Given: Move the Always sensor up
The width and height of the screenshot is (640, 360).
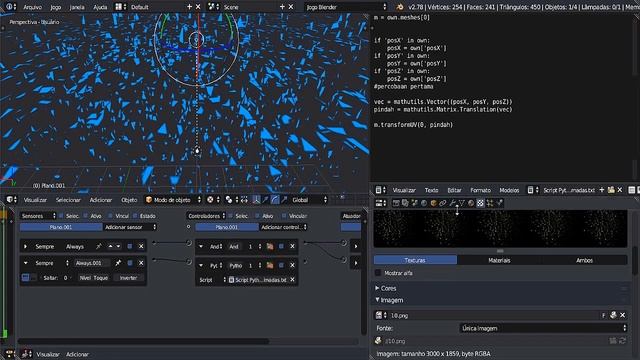Looking at the screenshot, I should pos(110,246).
